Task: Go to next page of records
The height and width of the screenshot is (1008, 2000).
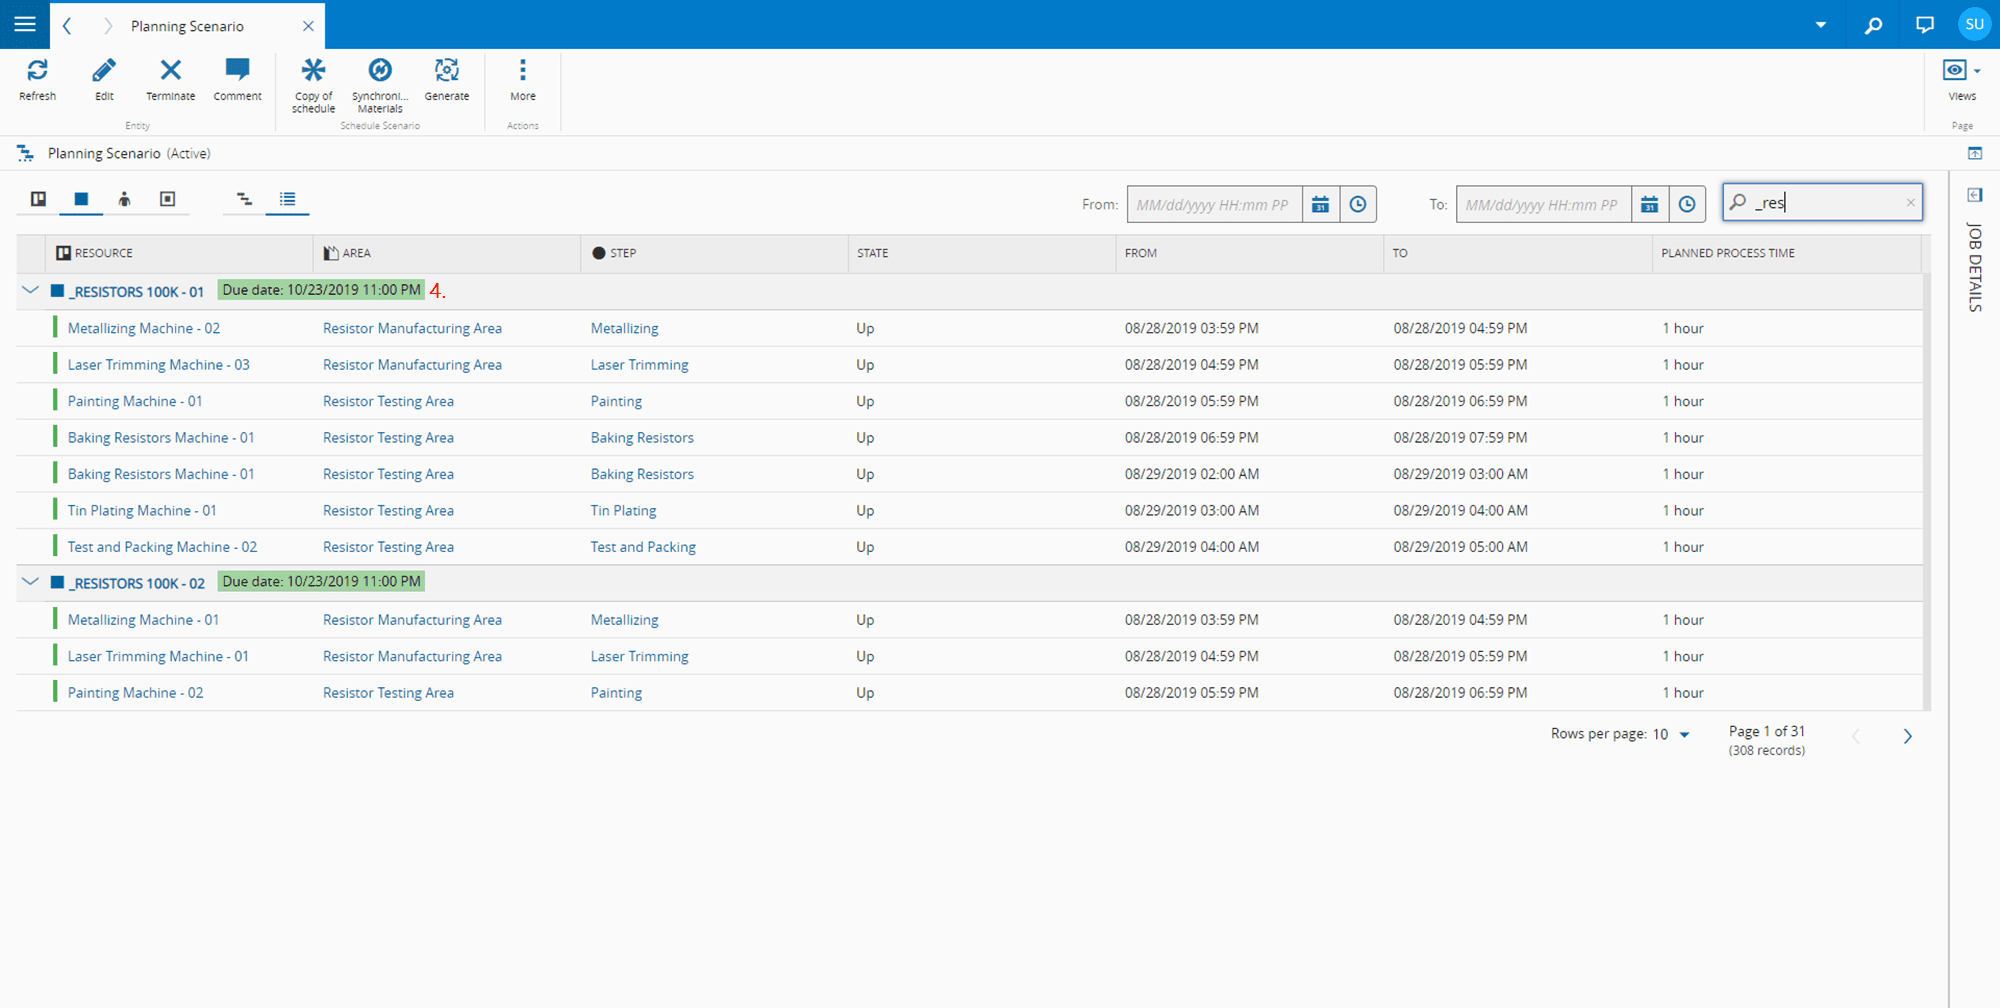Action: [x=1907, y=737]
